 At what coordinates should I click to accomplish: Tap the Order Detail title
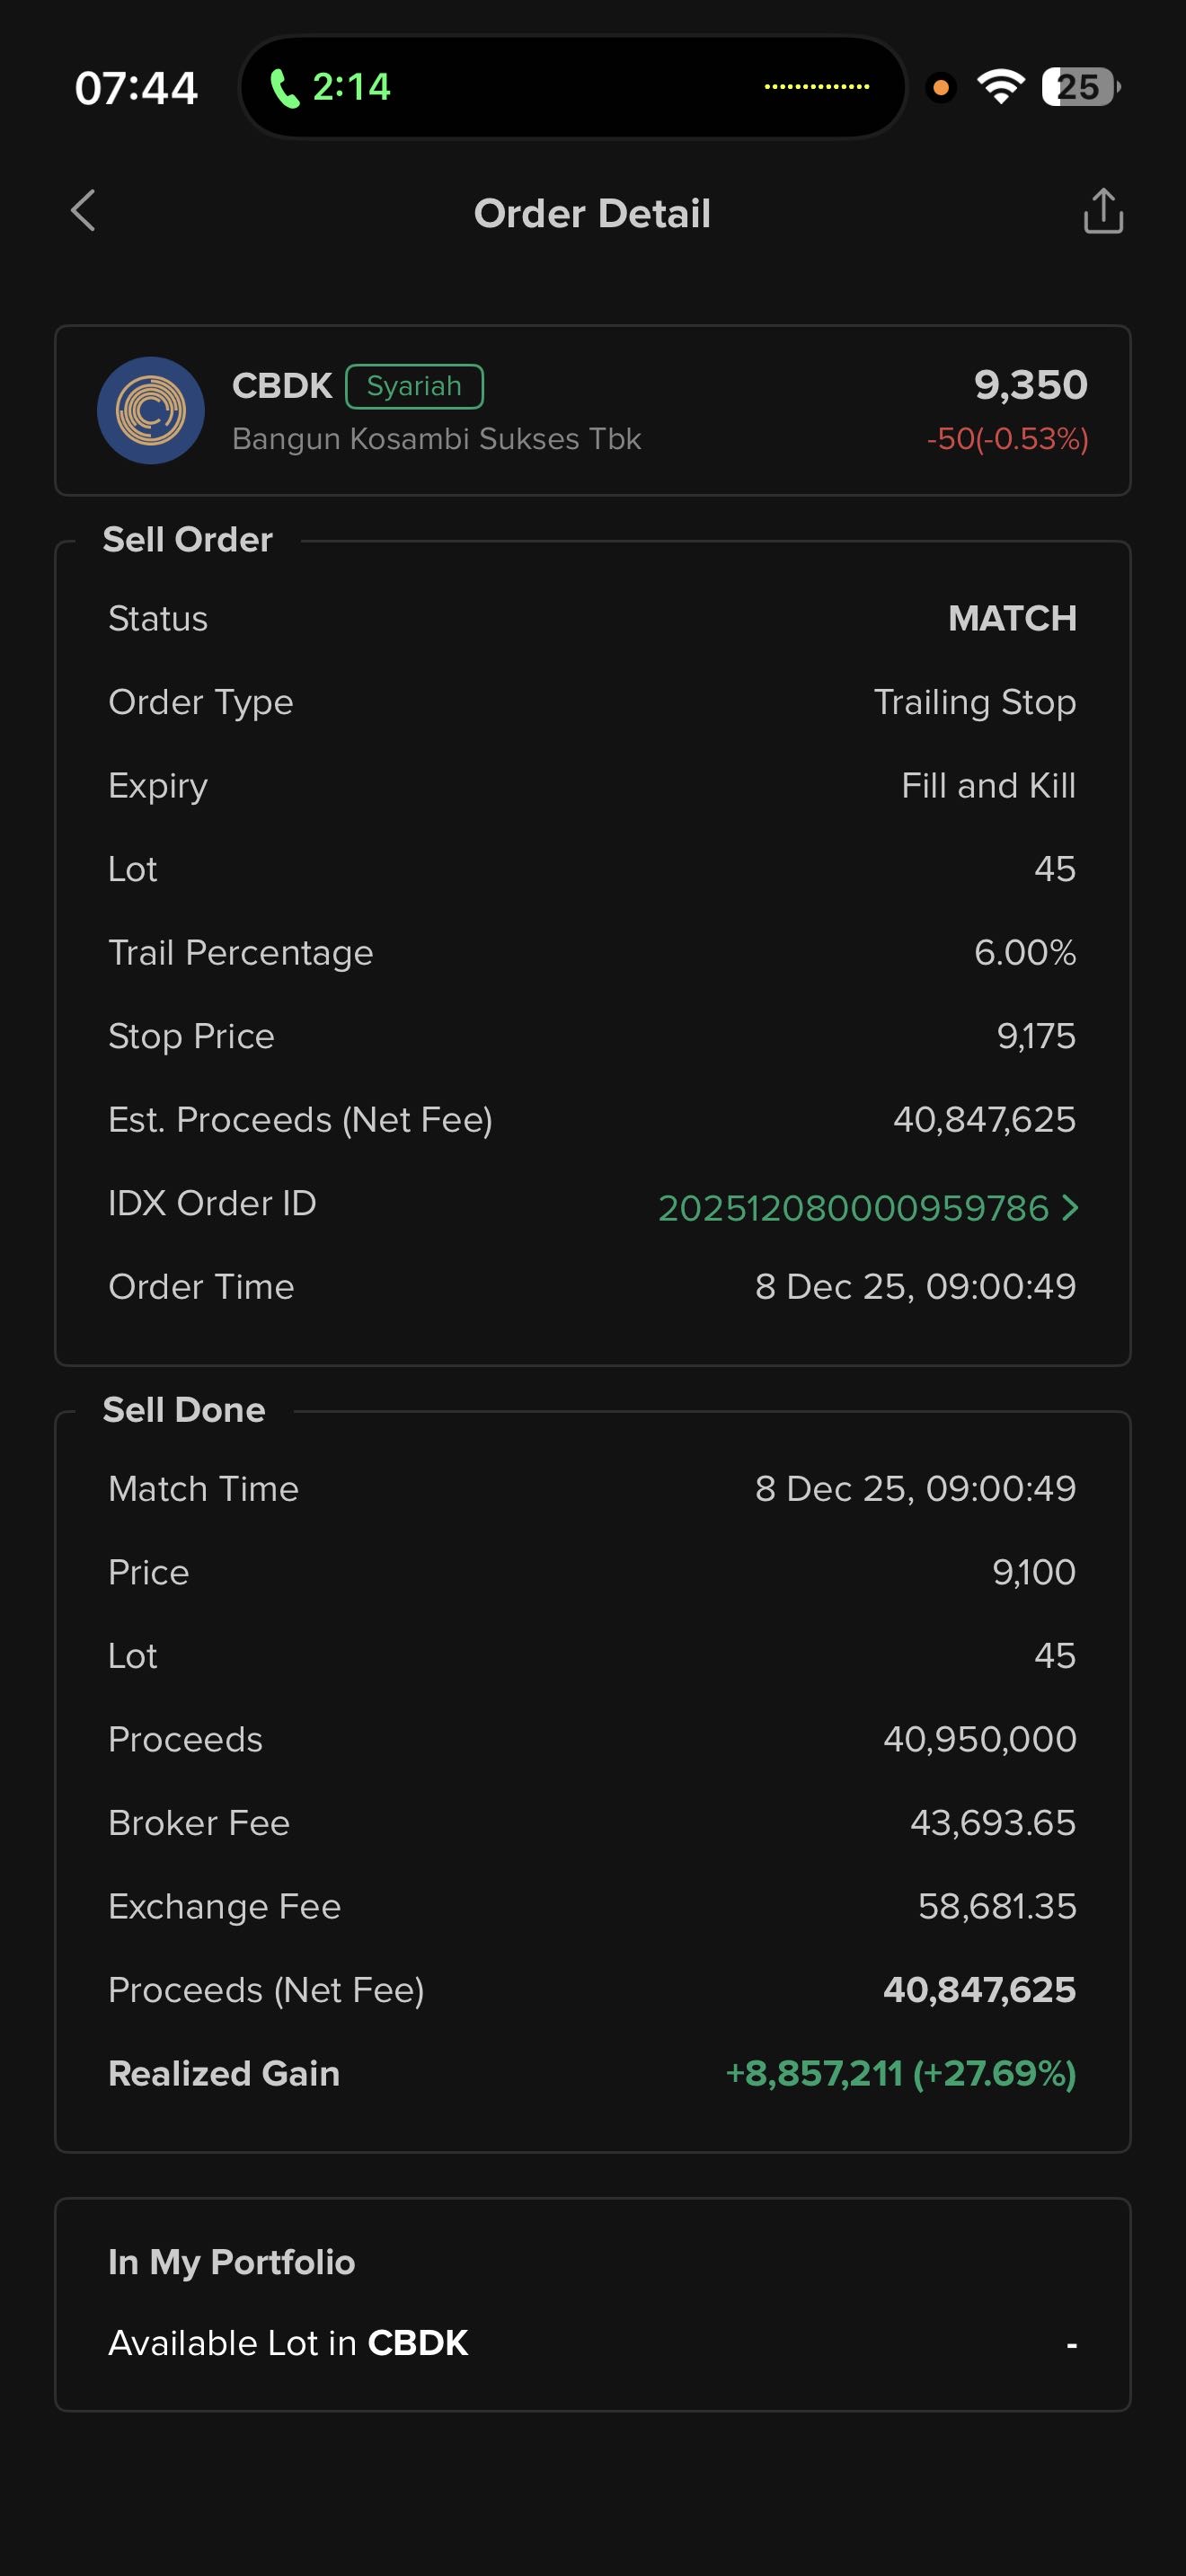click(592, 213)
